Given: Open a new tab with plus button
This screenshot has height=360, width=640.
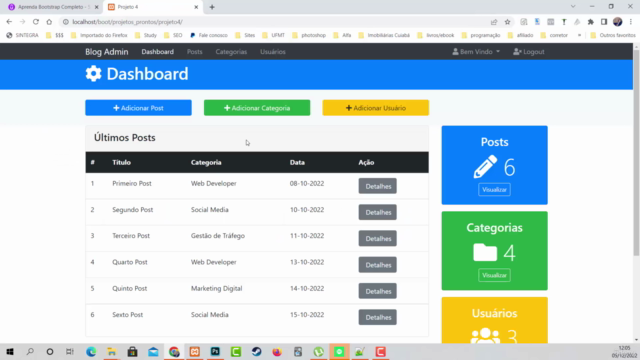Looking at the screenshot, I should (212, 7).
